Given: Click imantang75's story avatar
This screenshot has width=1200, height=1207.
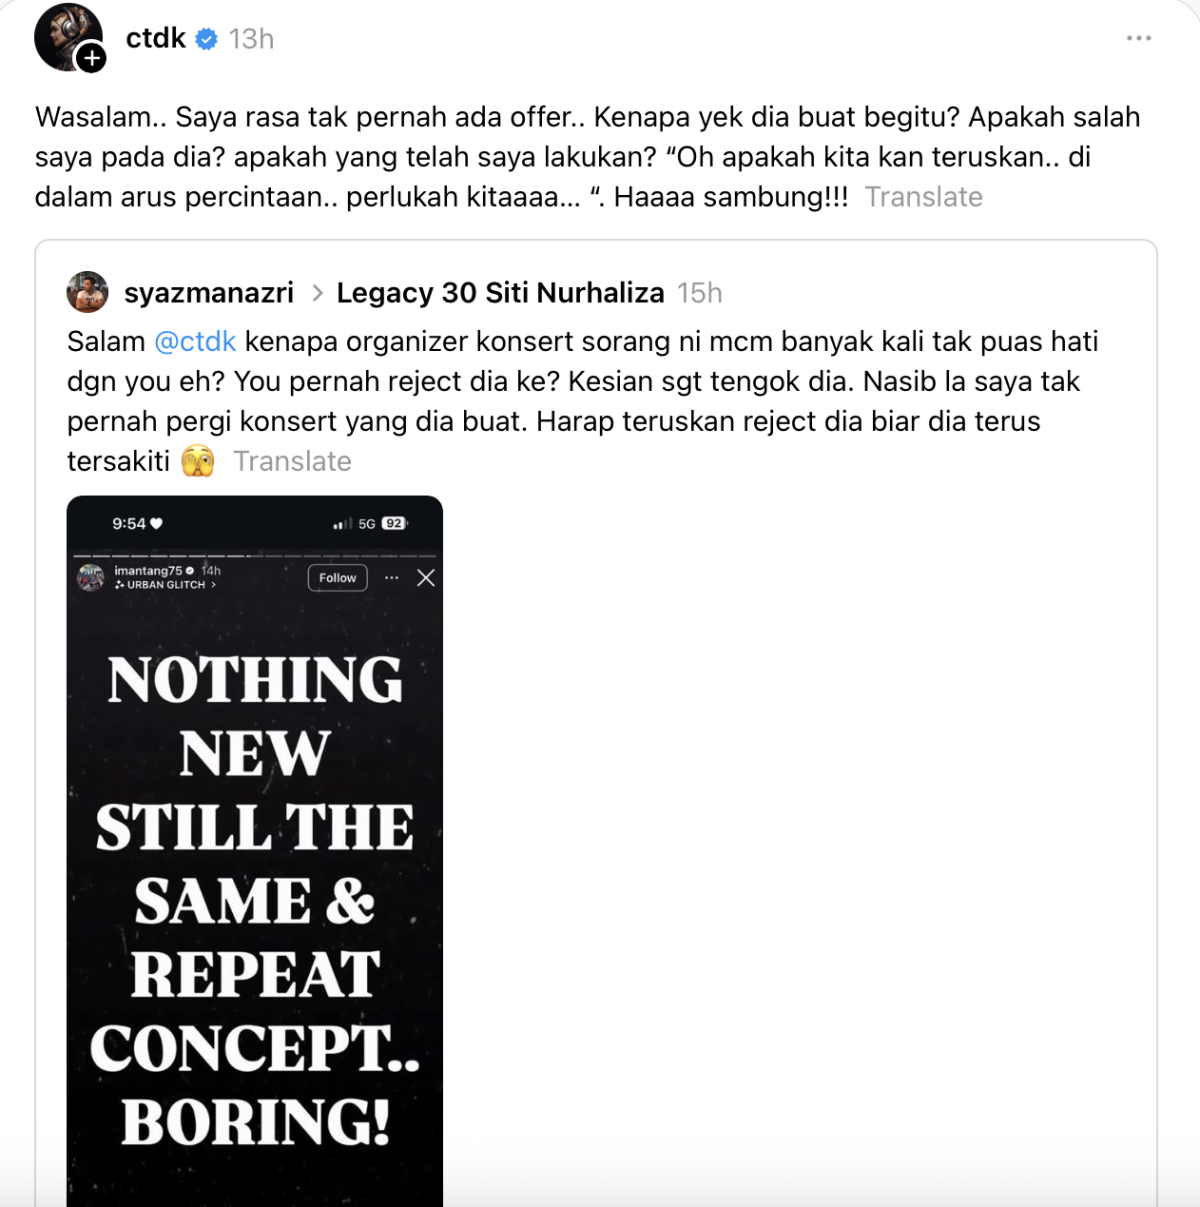Looking at the screenshot, I should coord(91,577).
